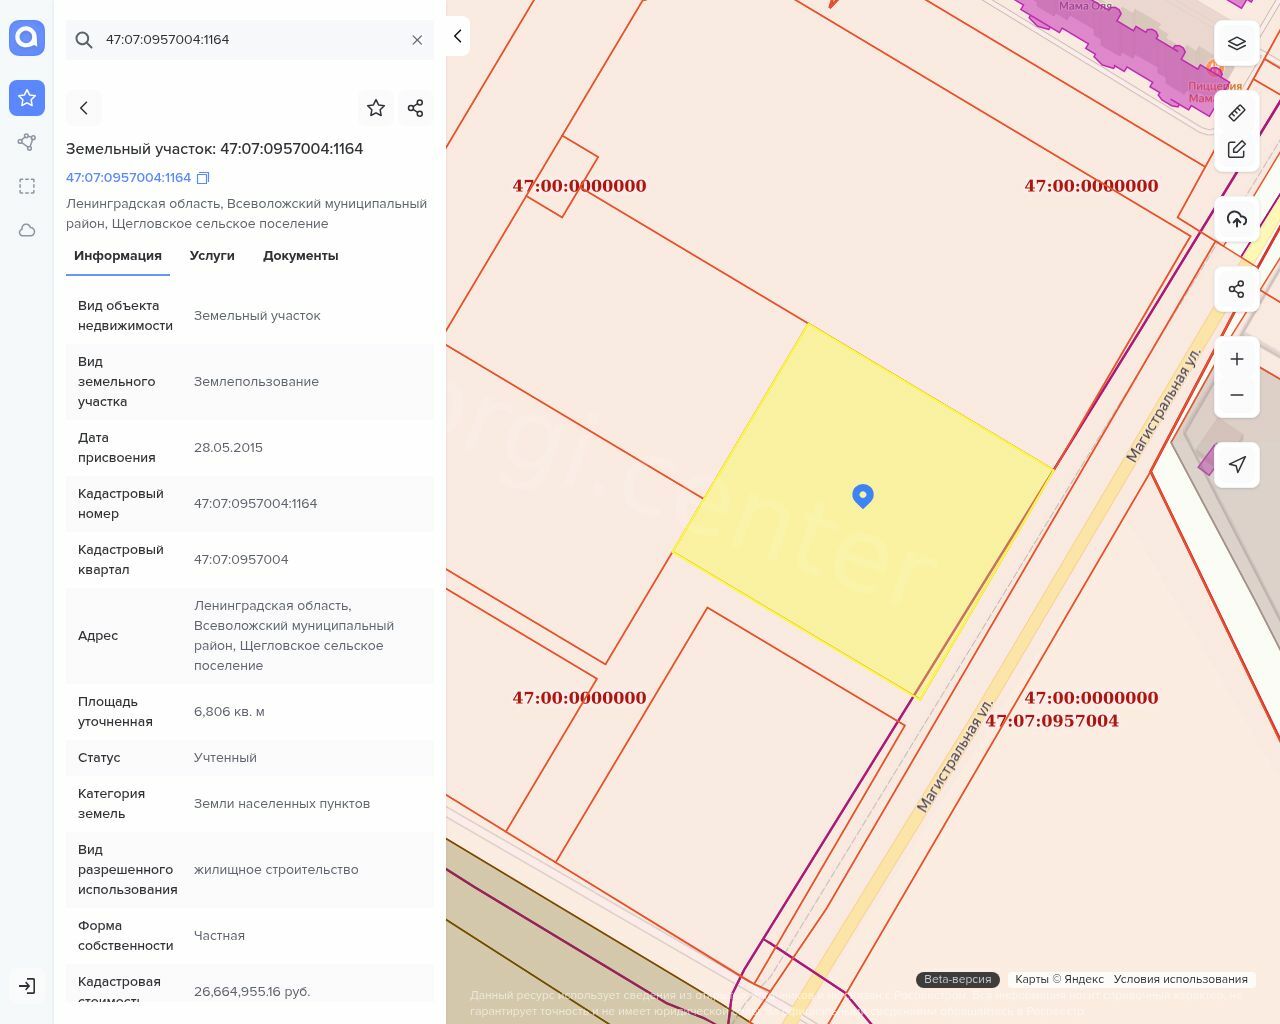The height and width of the screenshot is (1024, 1280).
Task: Clear the search field text
Action: click(417, 40)
